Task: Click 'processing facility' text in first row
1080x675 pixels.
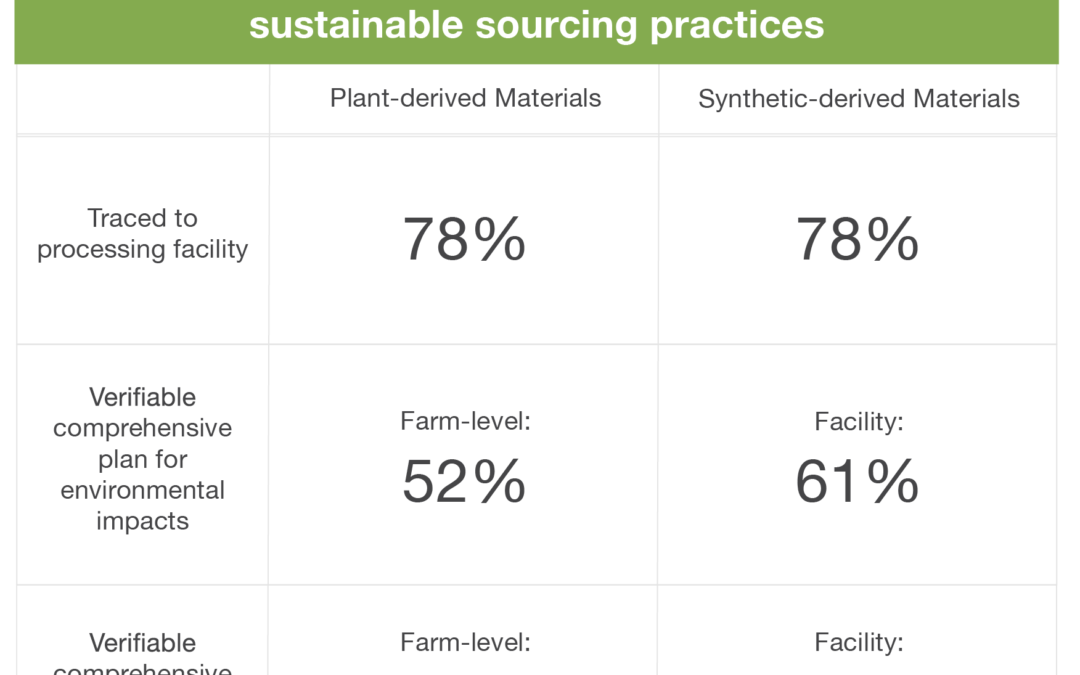Action: point(143,249)
